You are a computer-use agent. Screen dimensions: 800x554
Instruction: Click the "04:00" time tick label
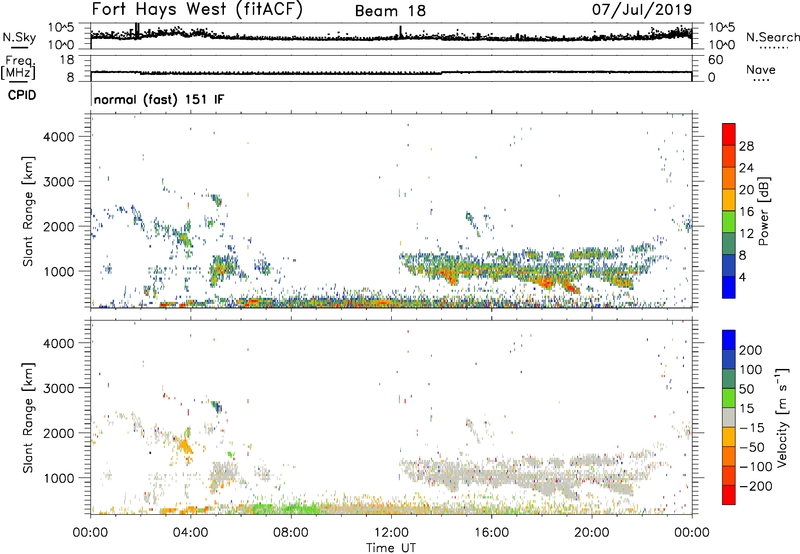[x=191, y=533]
